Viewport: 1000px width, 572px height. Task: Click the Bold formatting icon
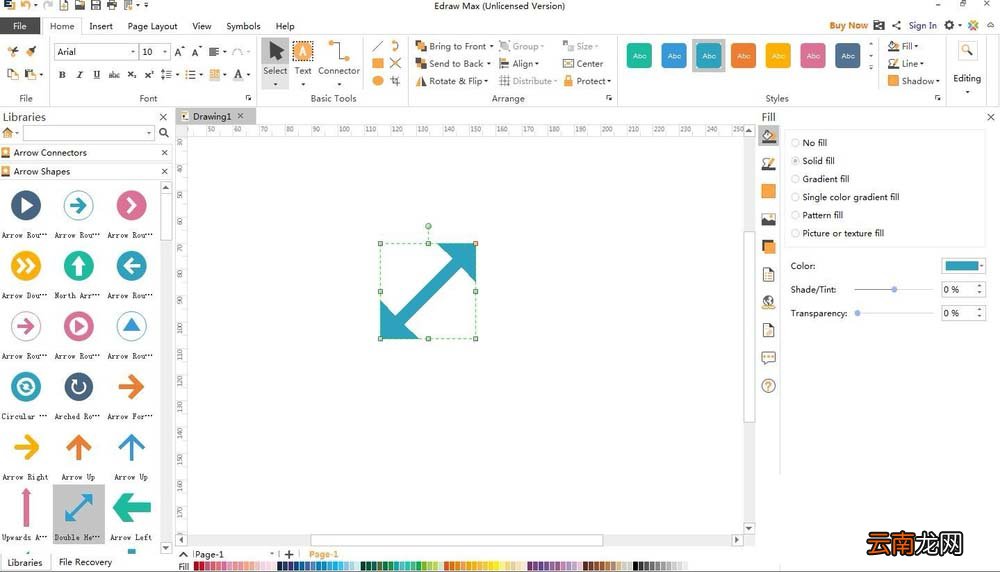62,75
